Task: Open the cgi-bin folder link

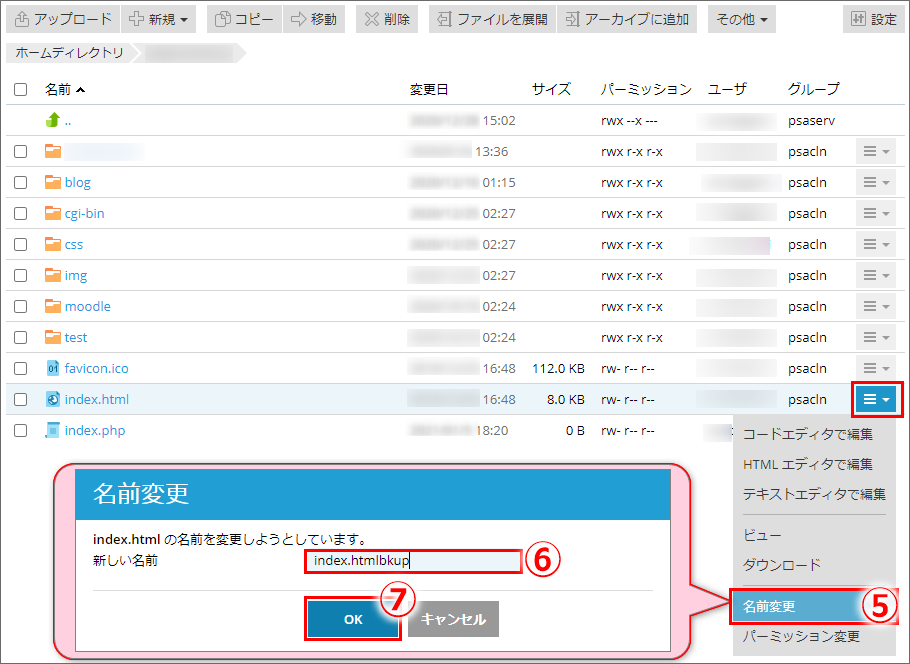Action: pos(85,213)
